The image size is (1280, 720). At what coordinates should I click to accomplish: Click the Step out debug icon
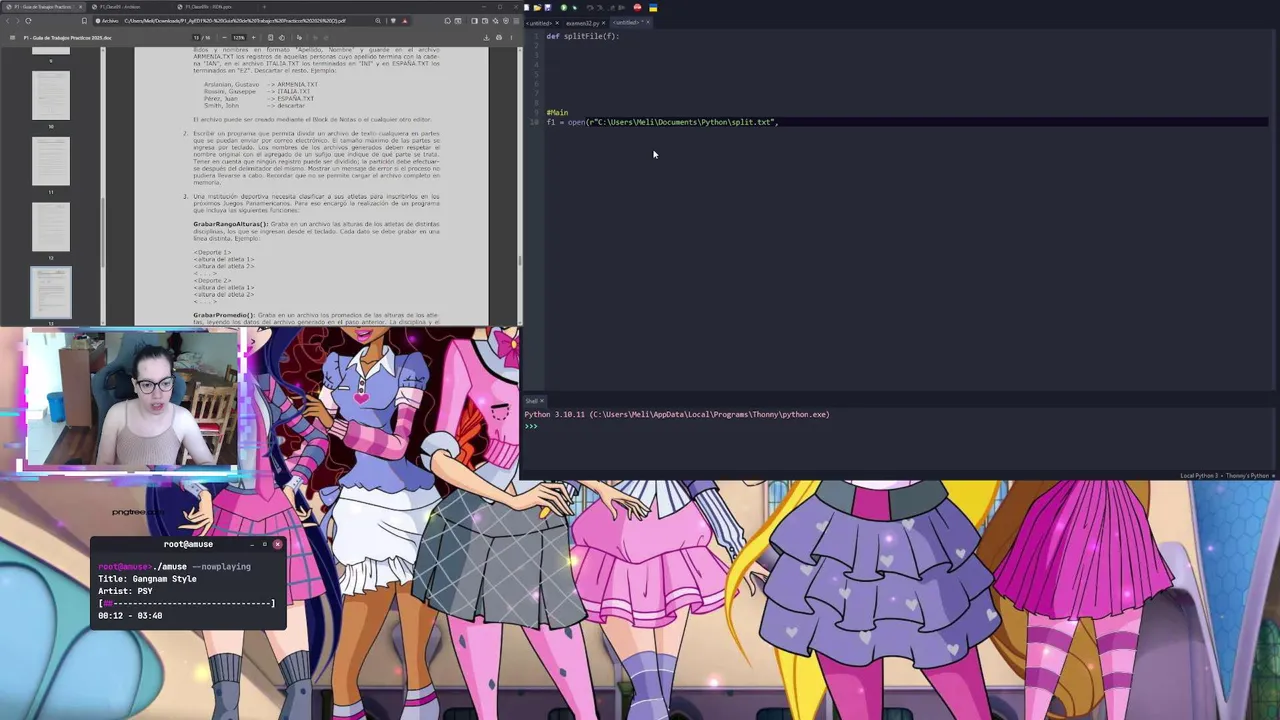click(612, 7)
